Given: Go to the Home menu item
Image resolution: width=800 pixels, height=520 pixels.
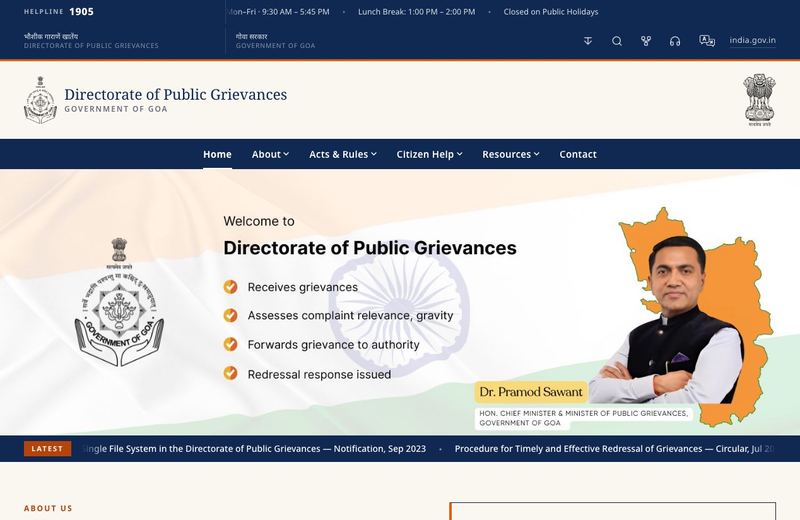Looking at the screenshot, I should [x=217, y=154].
